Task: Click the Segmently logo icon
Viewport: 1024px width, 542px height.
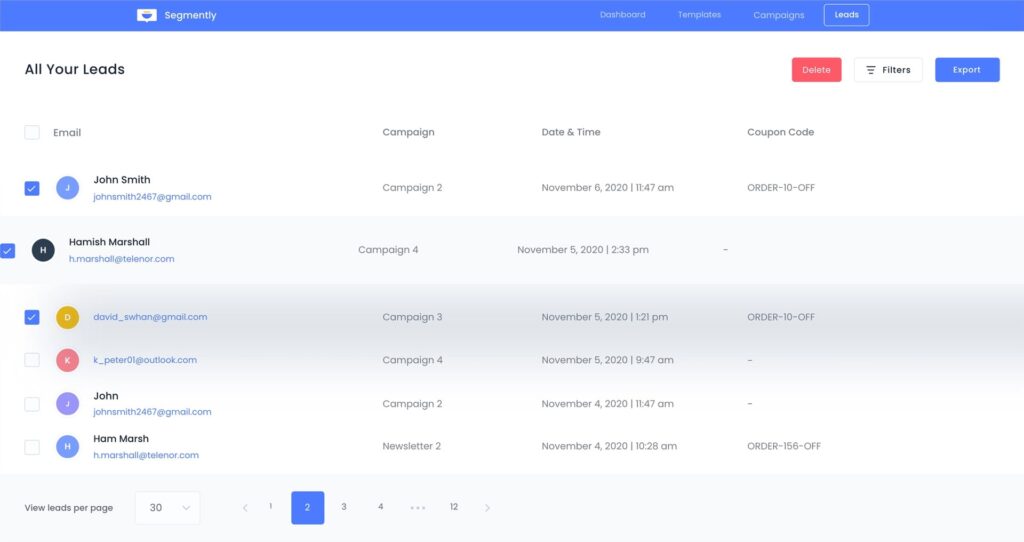Action: (x=146, y=15)
